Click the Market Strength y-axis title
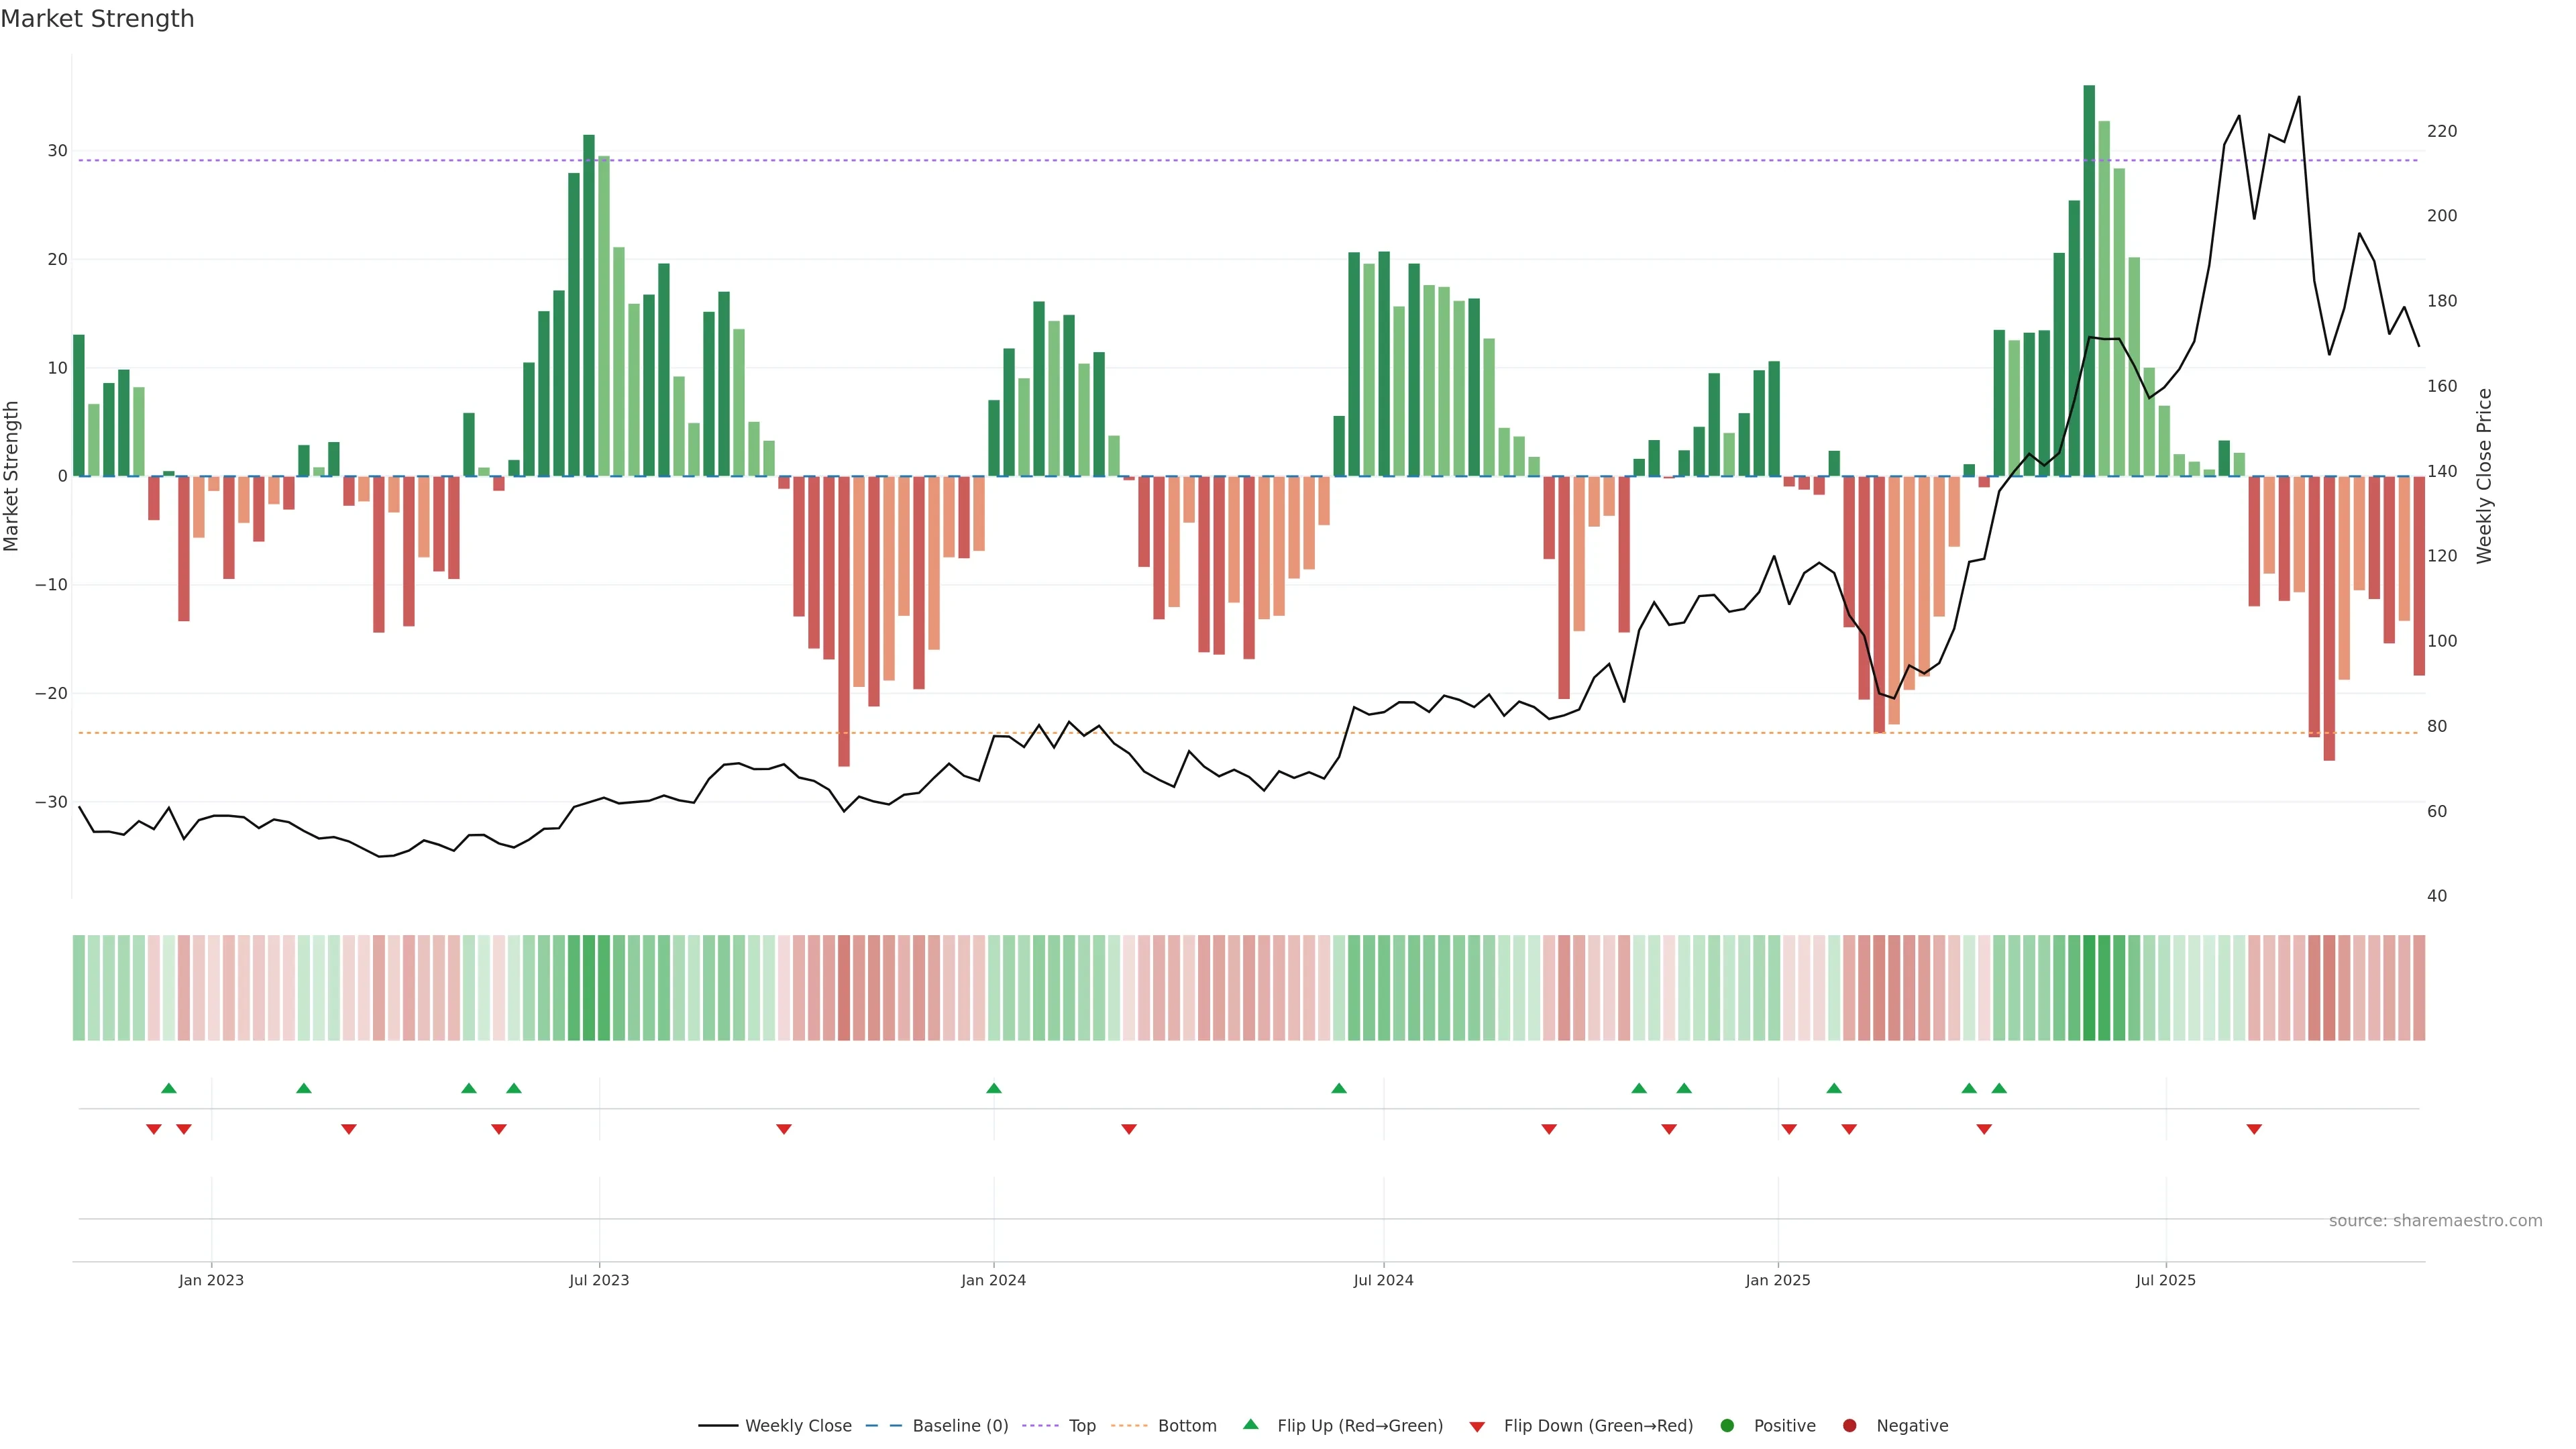The image size is (2576, 1449). tap(12, 476)
